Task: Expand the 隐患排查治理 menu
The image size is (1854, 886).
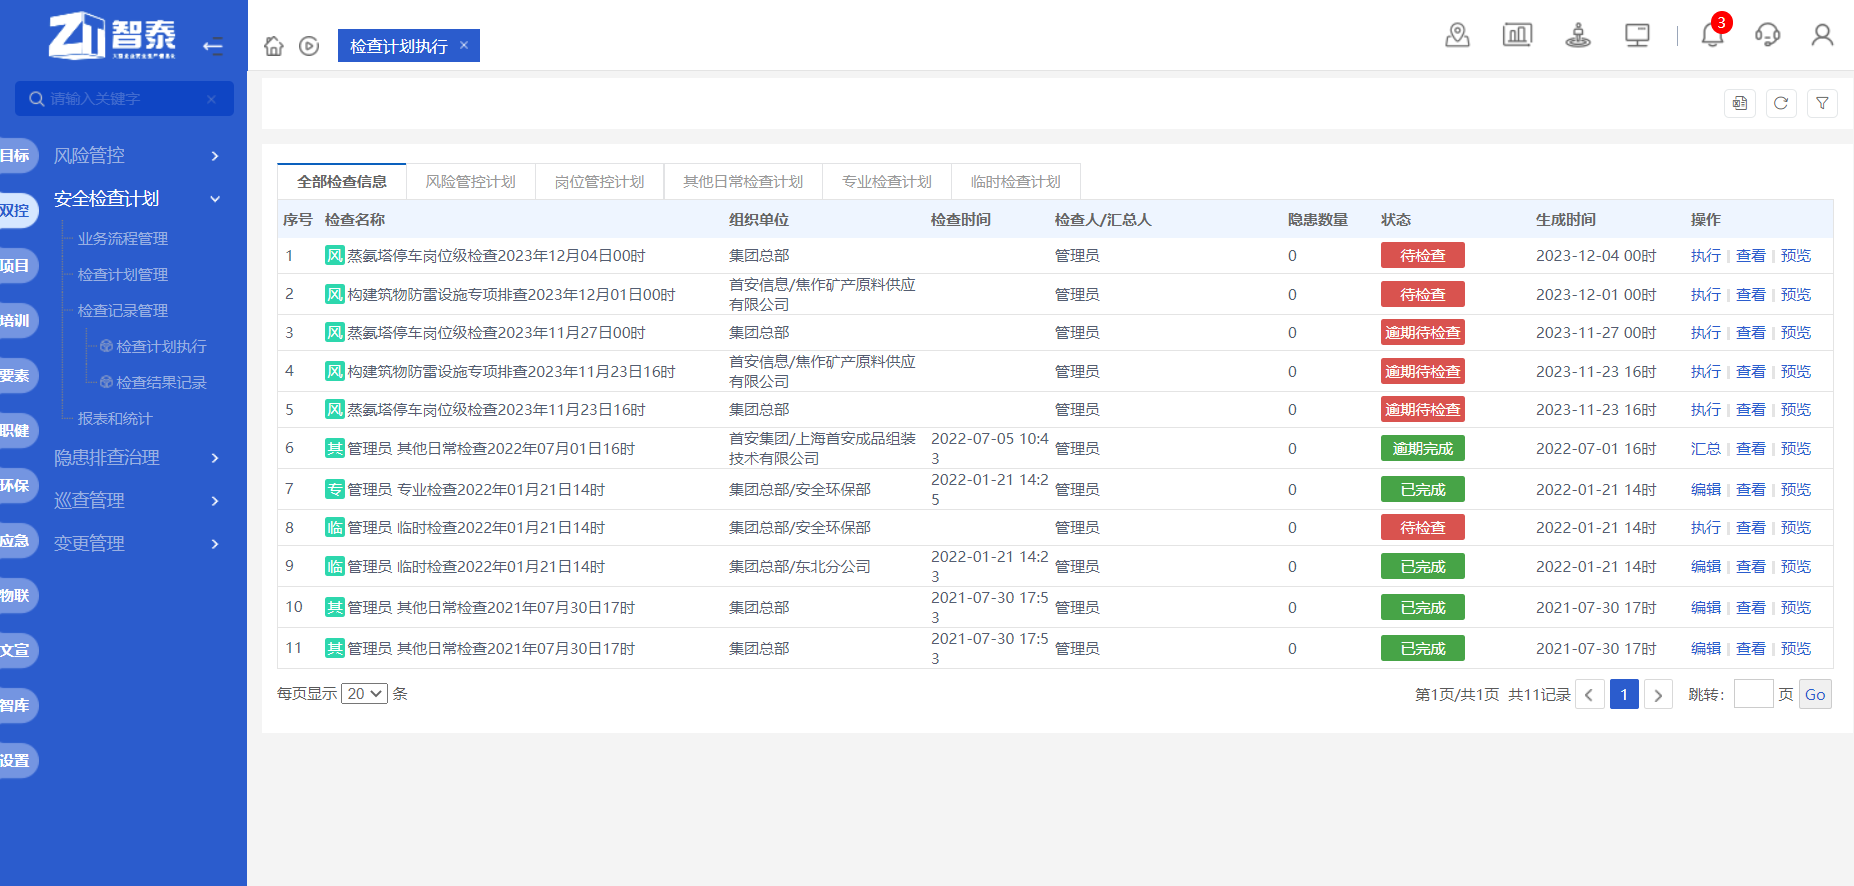Action: coord(137,457)
